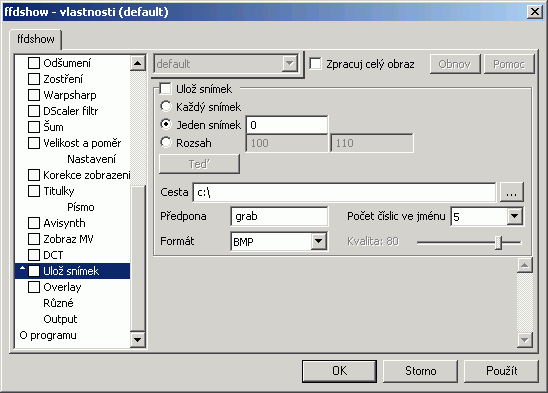Select the Písmo subpage in list
Screen dimensions: 548x393
click(x=81, y=207)
